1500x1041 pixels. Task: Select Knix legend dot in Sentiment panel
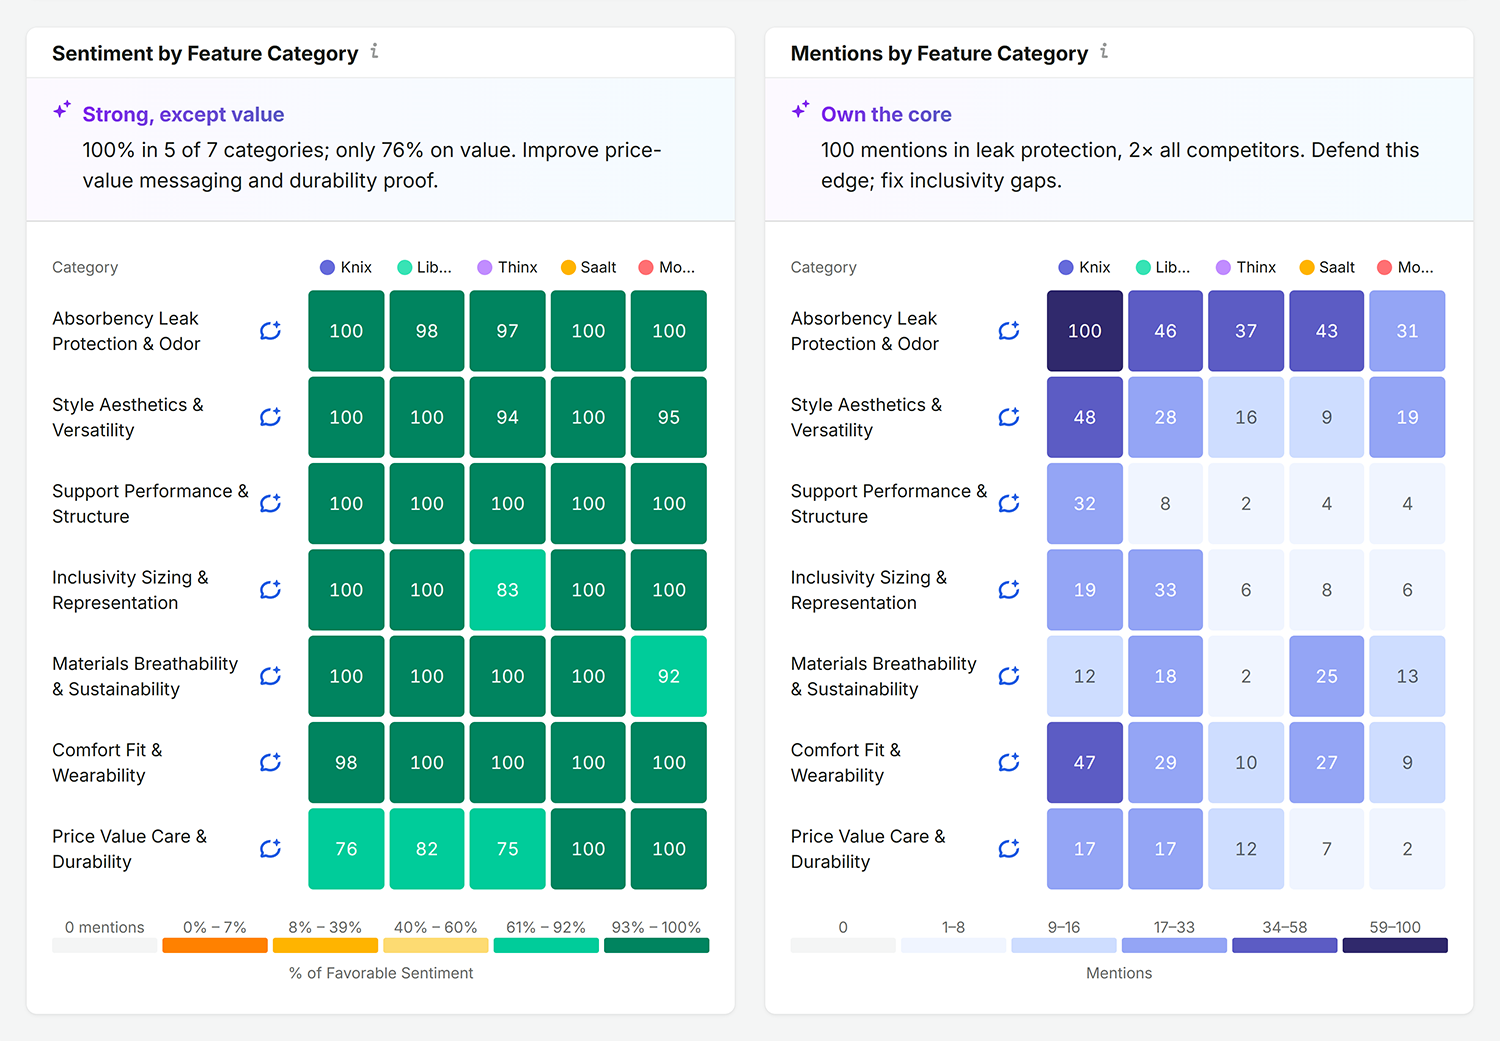coord(327,267)
